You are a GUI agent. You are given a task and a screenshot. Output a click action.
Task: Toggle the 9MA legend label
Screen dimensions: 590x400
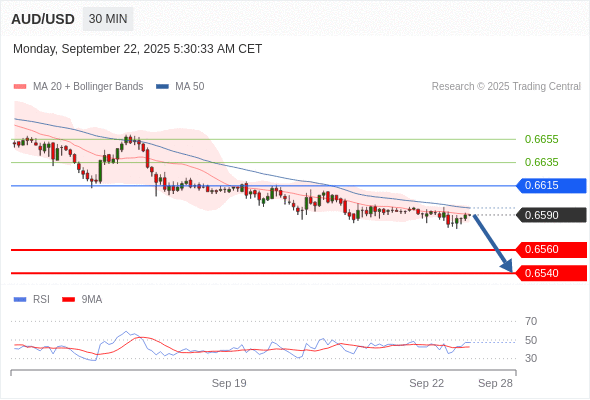click(92, 300)
